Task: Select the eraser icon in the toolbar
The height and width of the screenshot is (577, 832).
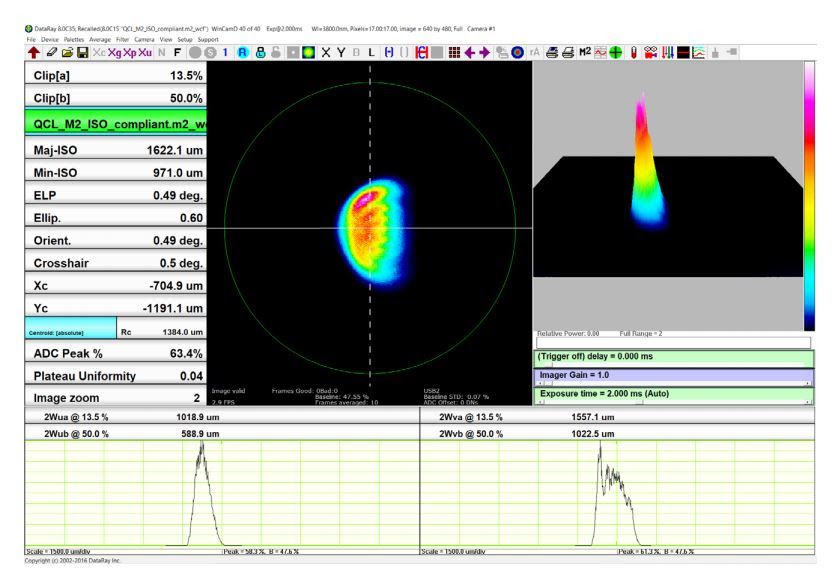Action: tap(51, 52)
